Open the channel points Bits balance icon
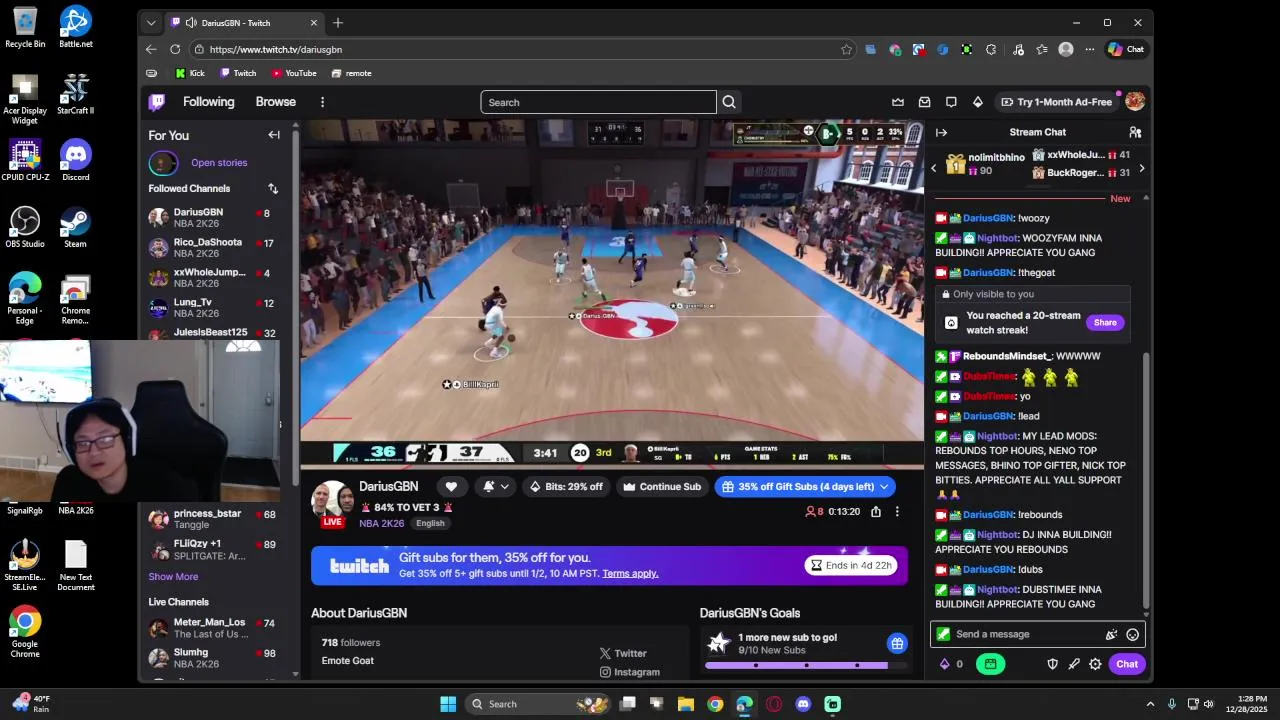Viewport: 1280px width, 720px height. coord(951,664)
